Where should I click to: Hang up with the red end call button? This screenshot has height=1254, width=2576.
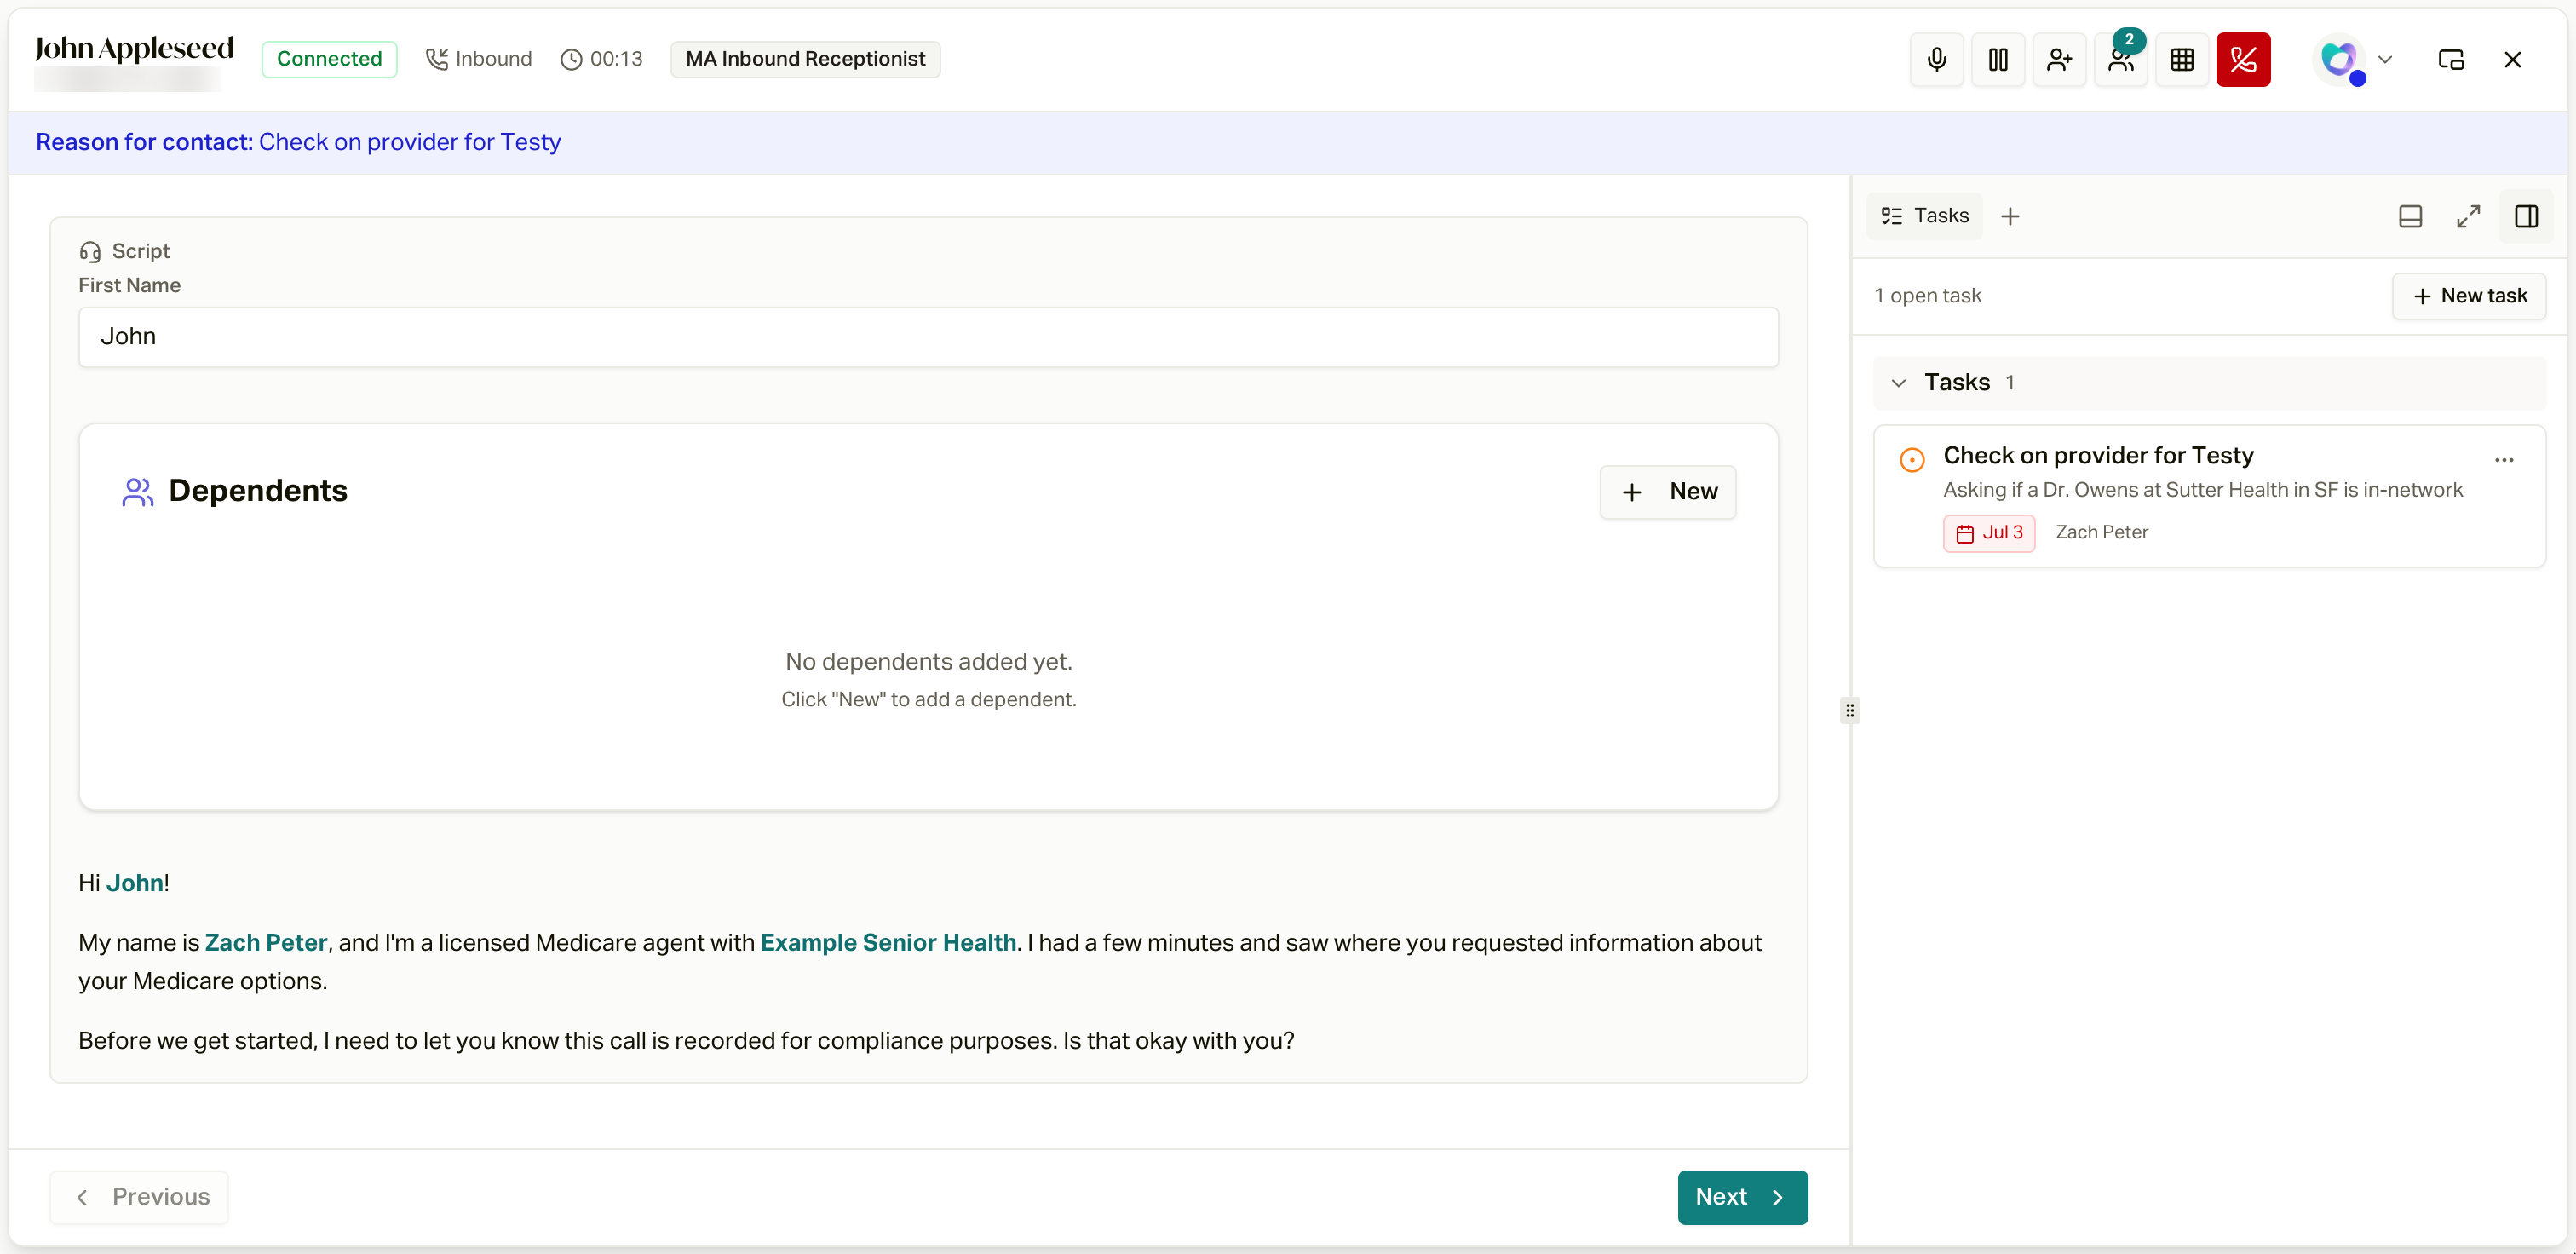click(2243, 60)
